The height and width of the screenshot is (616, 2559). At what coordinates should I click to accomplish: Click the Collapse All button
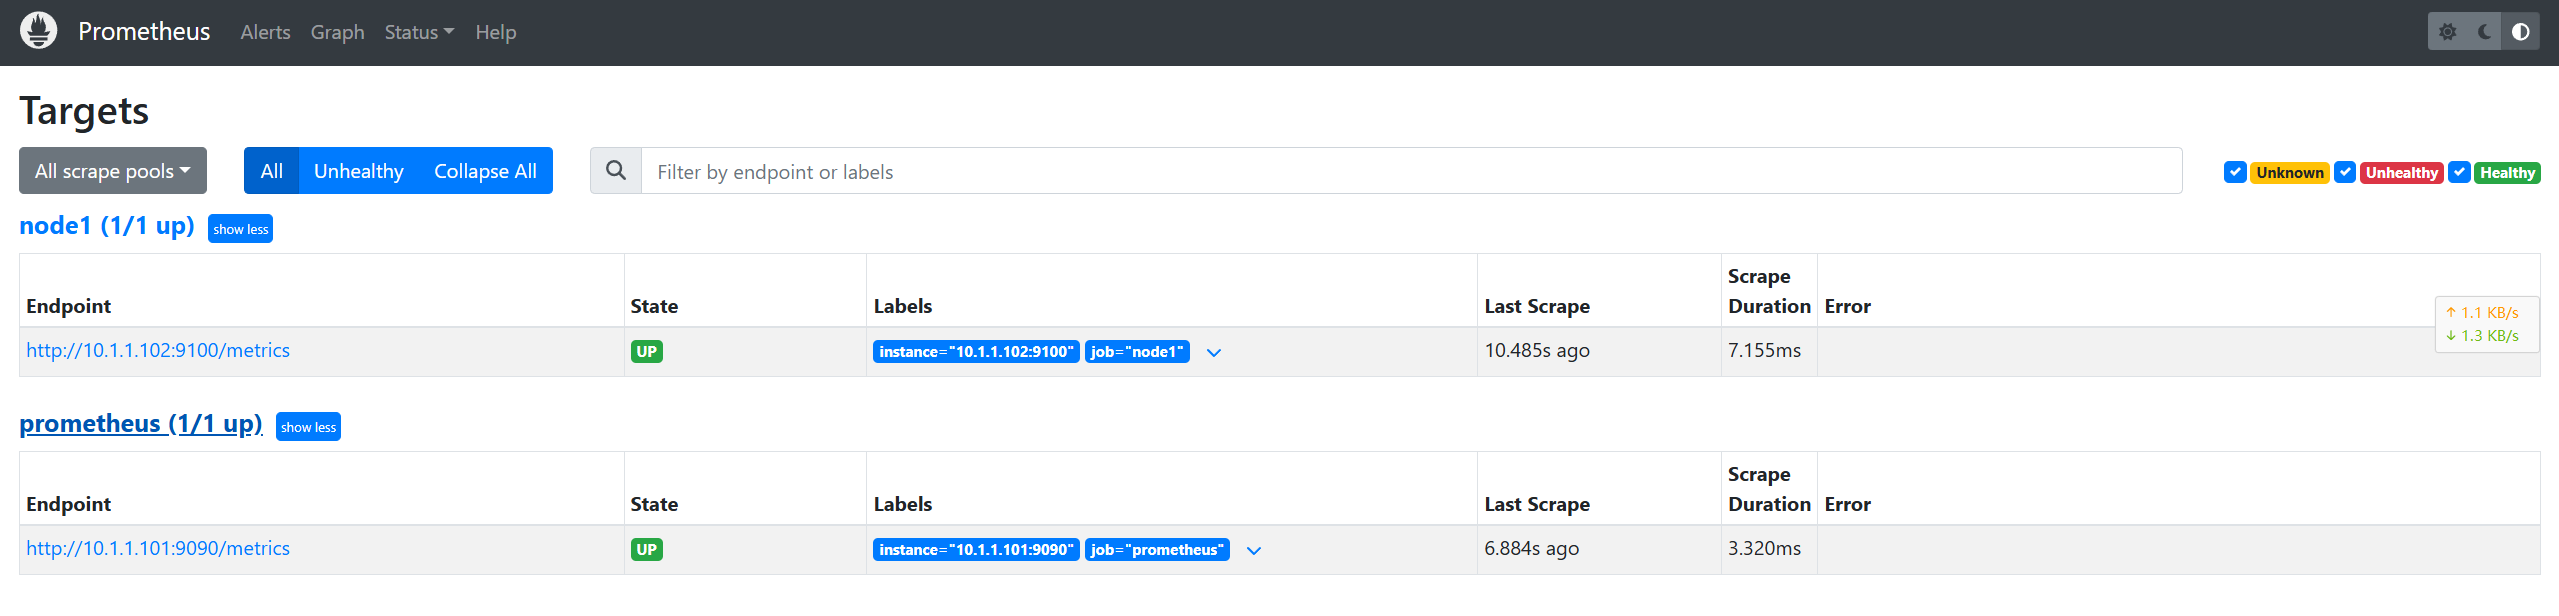(485, 171)
